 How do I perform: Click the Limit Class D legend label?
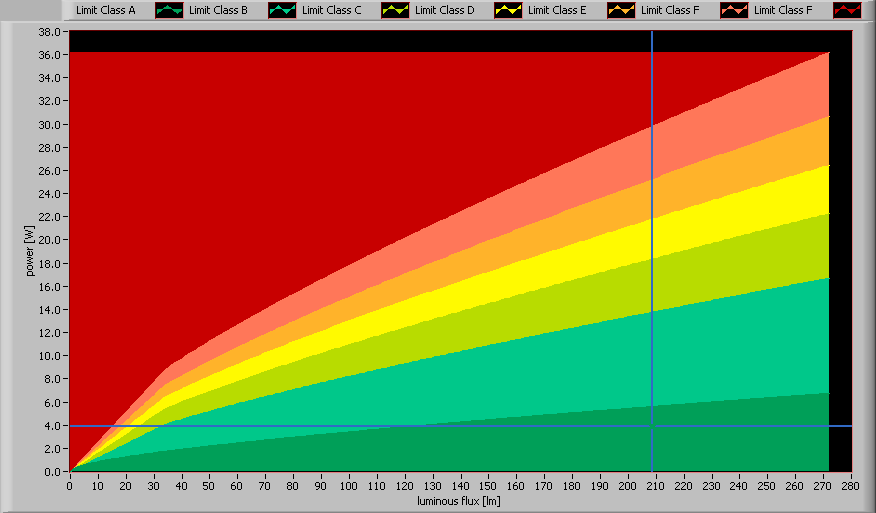click(444, 10)
